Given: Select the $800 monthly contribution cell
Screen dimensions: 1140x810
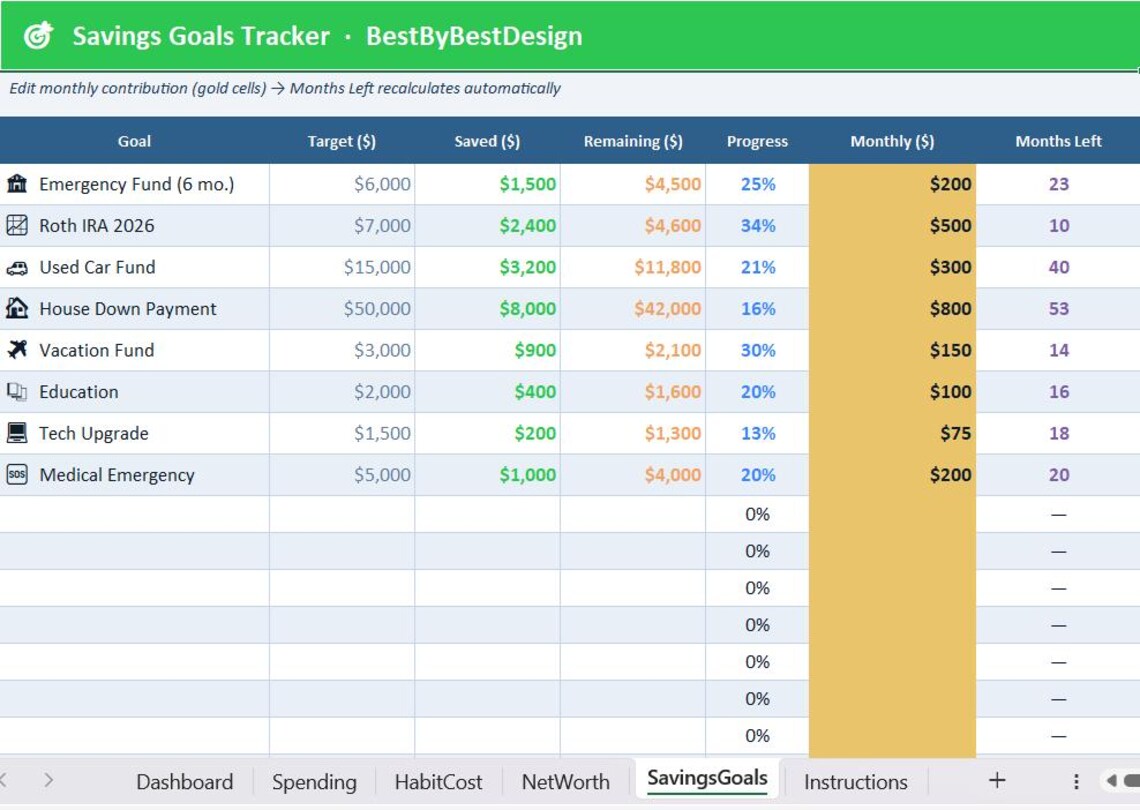Looking at the screenshot, I should [x=892, y=308].
